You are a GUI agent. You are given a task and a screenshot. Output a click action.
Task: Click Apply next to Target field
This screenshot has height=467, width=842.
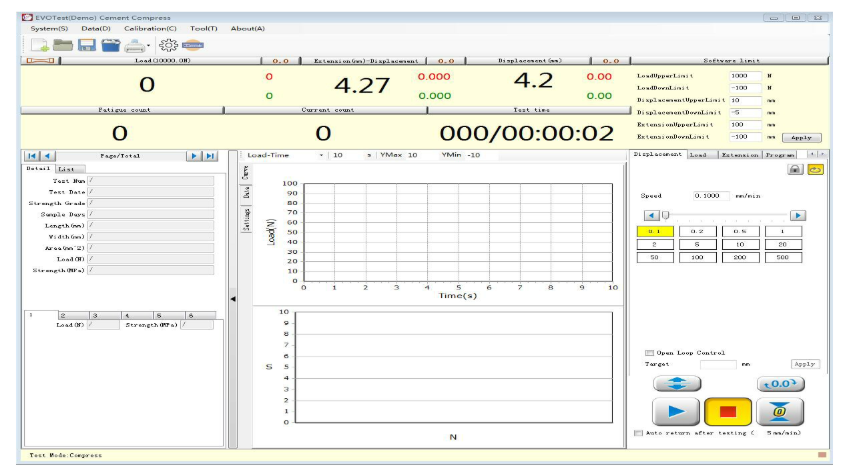click(805, 364)
